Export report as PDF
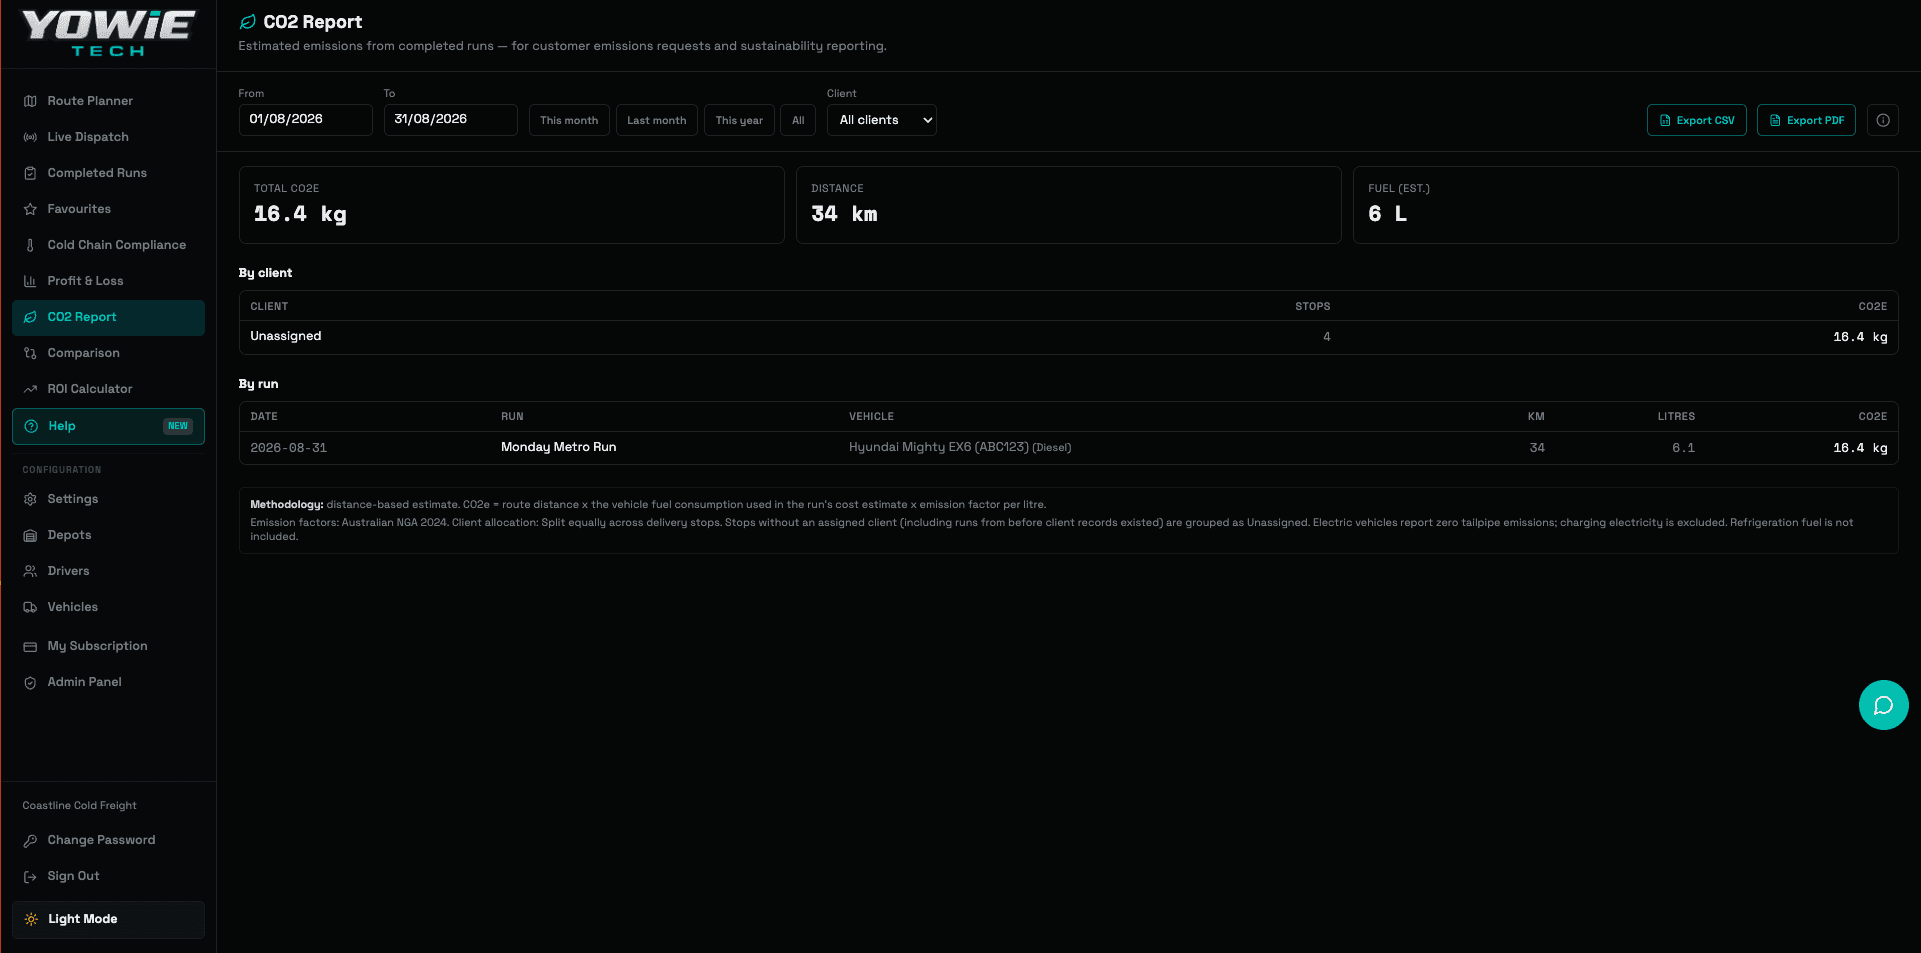The height and width of the screenshot is (953, 1921). (x=1806, y=120)
